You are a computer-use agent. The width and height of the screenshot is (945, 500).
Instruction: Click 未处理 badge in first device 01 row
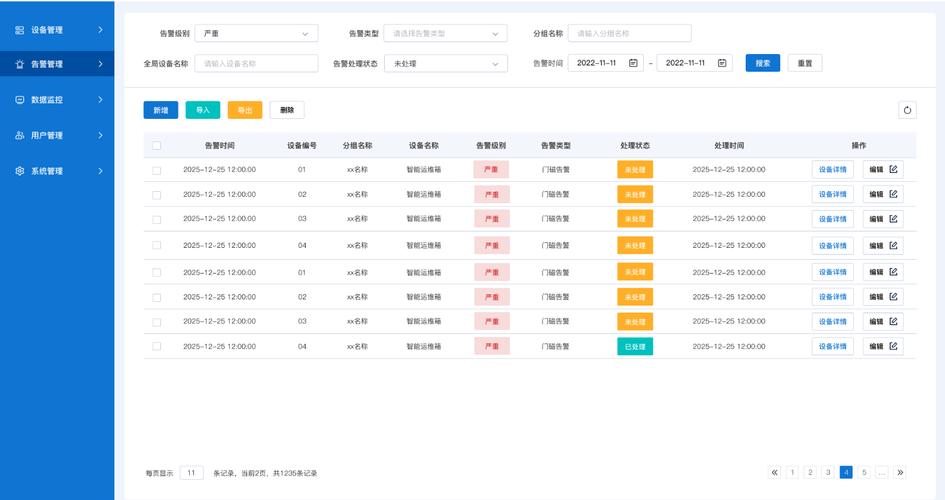coord(635,169)
